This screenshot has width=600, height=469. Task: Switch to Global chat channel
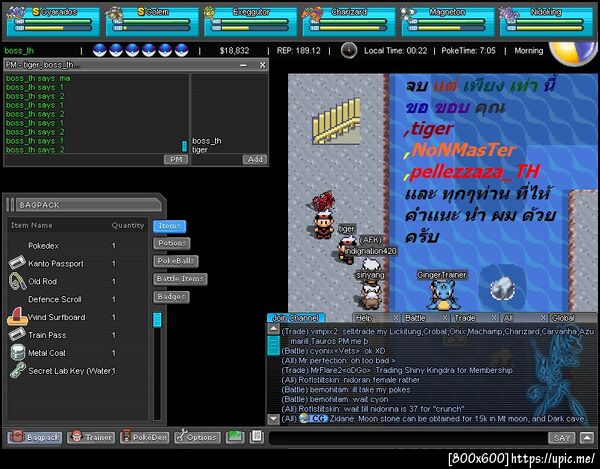(572, 318)
